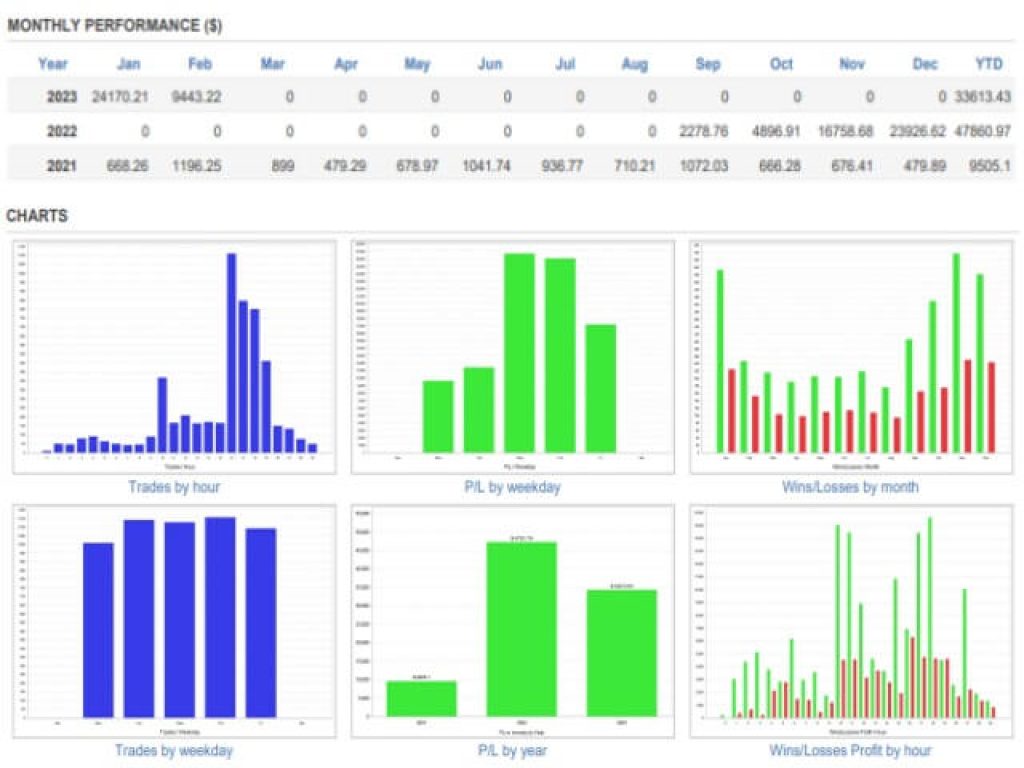Image resolution: width=1024 pixels, height=768 pixels.
Task: Open "Wins/Losses Profit by hour" caption link
Action: point(849,750)
